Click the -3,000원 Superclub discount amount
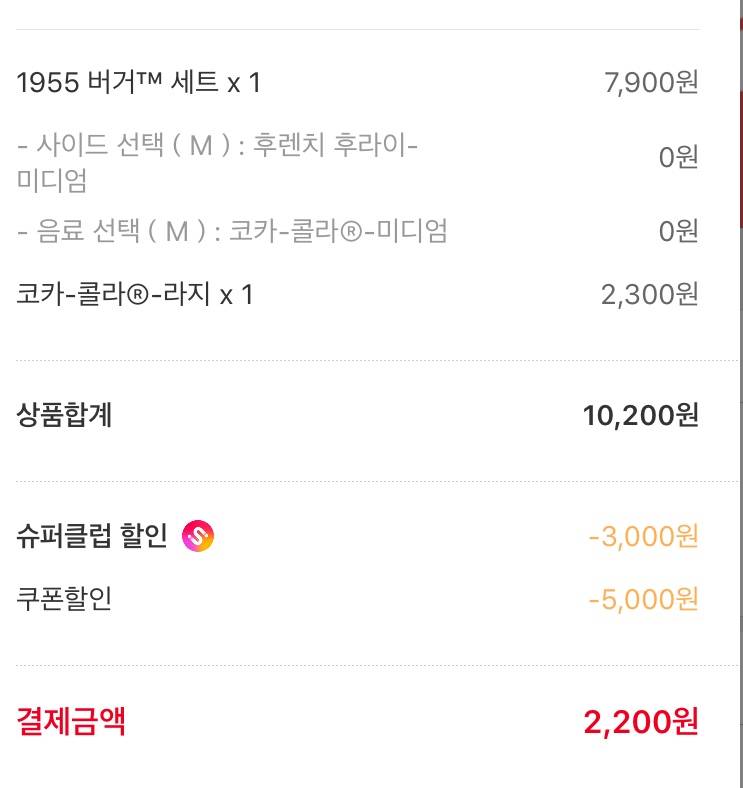Screen dimensions: 743x788 [x=643, y=536]
